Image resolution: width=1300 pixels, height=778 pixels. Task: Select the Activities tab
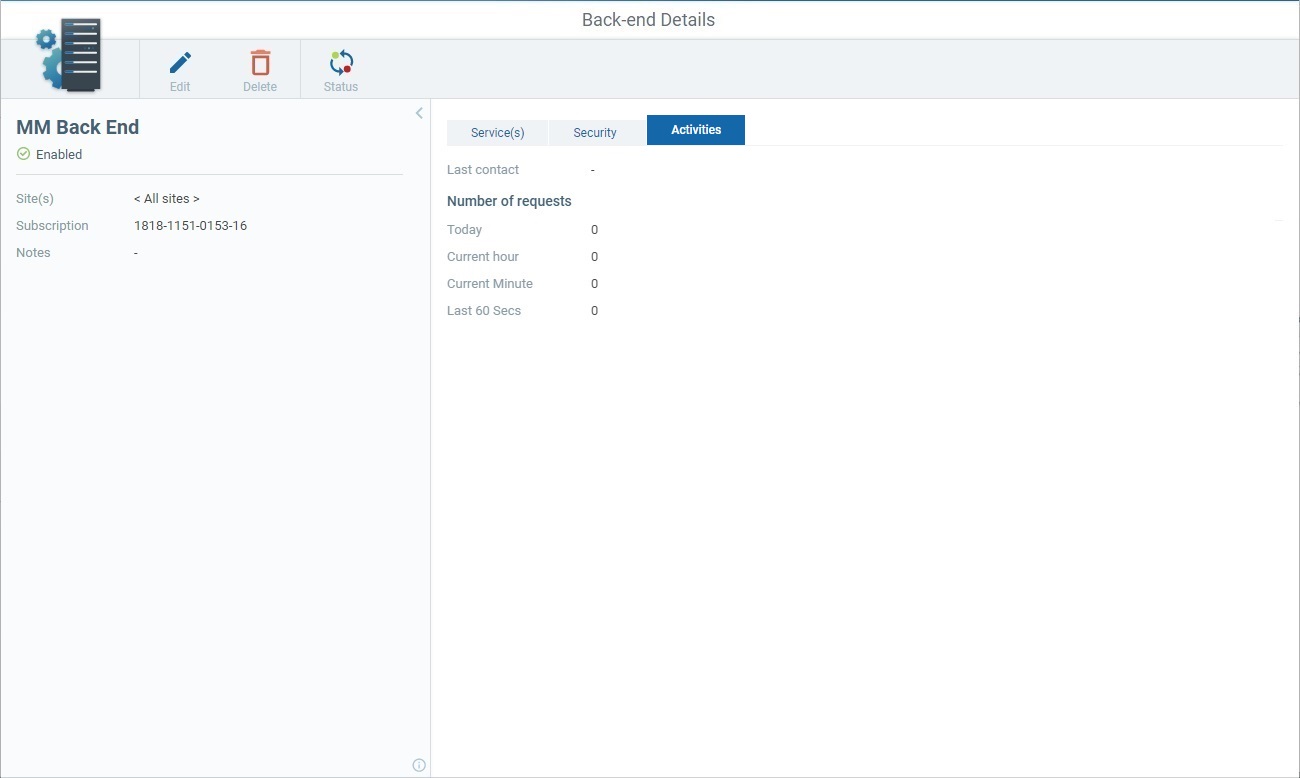tap(695, 129)
